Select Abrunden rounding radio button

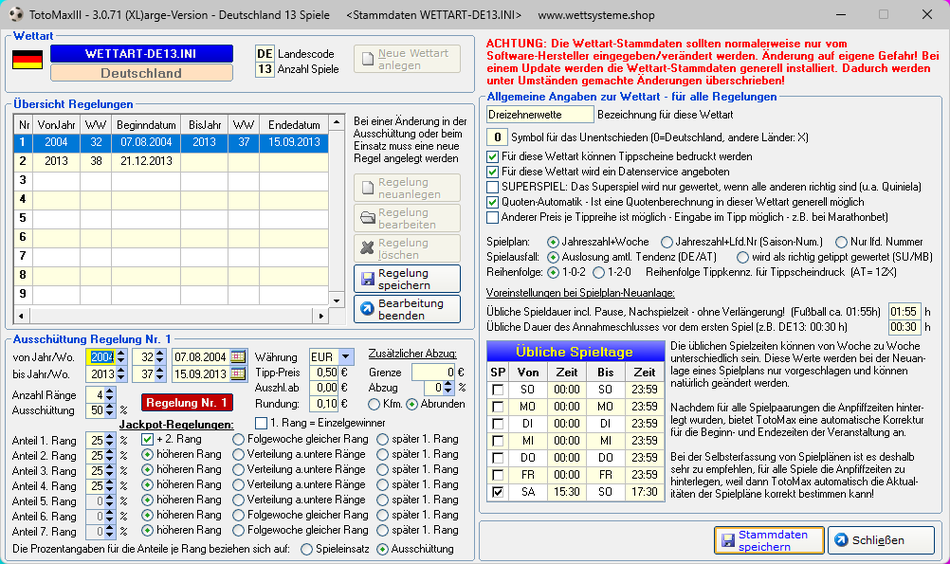pos(412,404)
